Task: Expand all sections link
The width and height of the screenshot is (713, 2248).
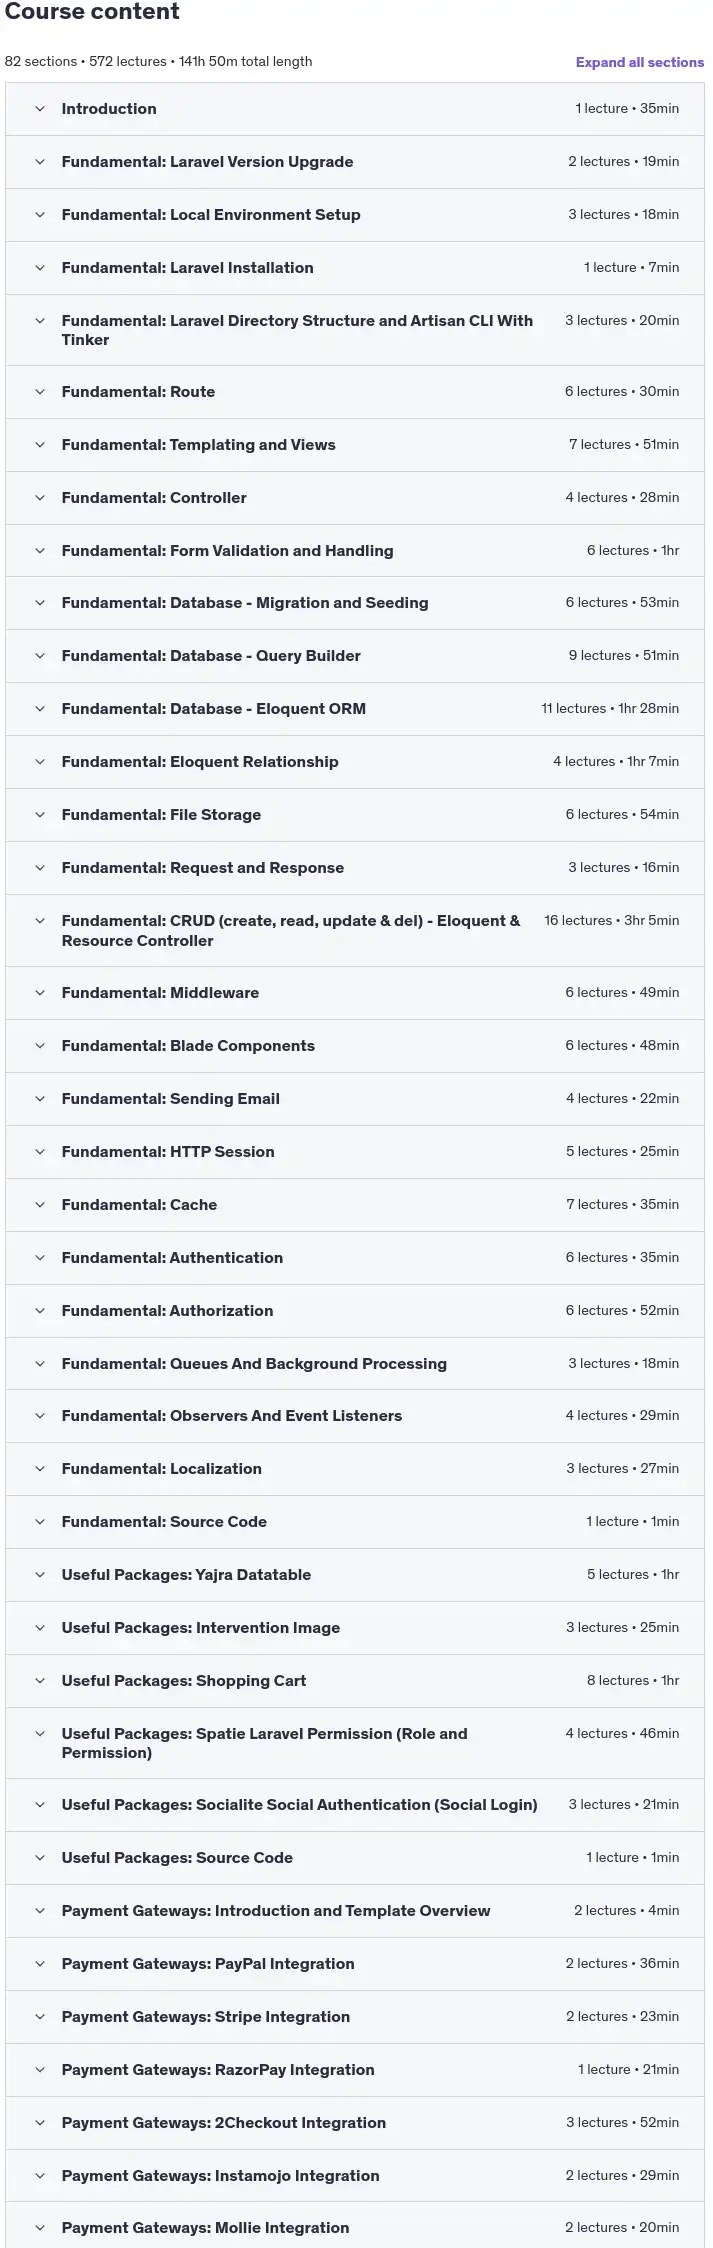Action: pos(639,62)
